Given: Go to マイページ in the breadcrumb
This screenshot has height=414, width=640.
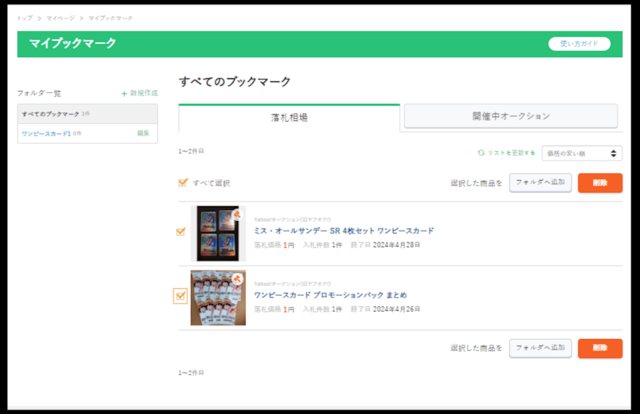Looking at the screenshot, I should 58,18.
